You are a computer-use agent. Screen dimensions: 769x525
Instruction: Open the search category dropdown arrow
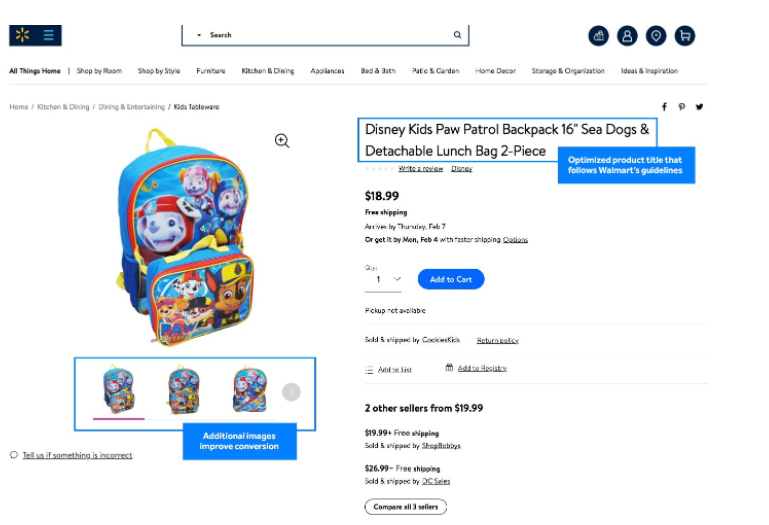199,35
